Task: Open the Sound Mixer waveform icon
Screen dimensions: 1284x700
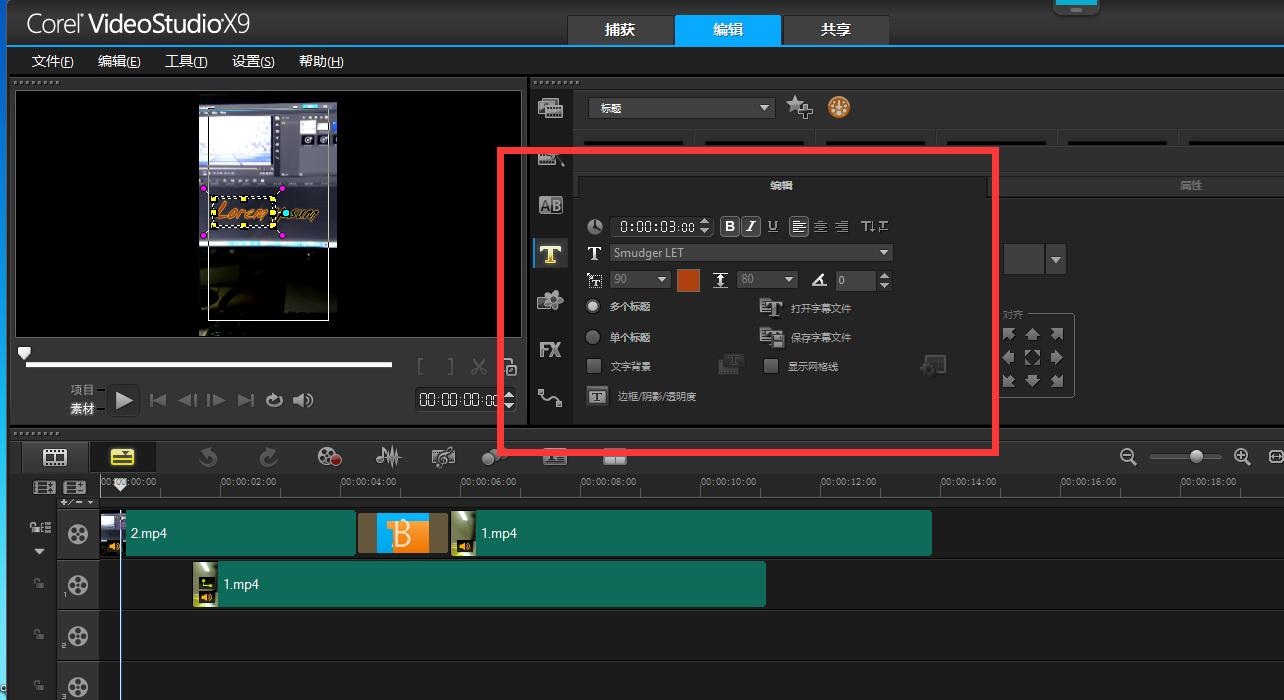Action: (x=387, y=457)
